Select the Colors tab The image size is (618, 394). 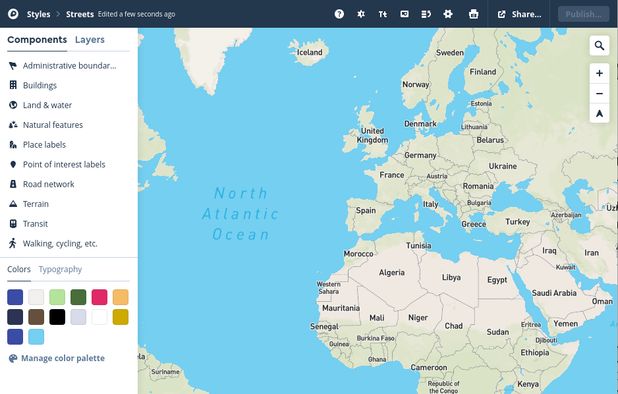pyautogui.click(x=19, y=269)
